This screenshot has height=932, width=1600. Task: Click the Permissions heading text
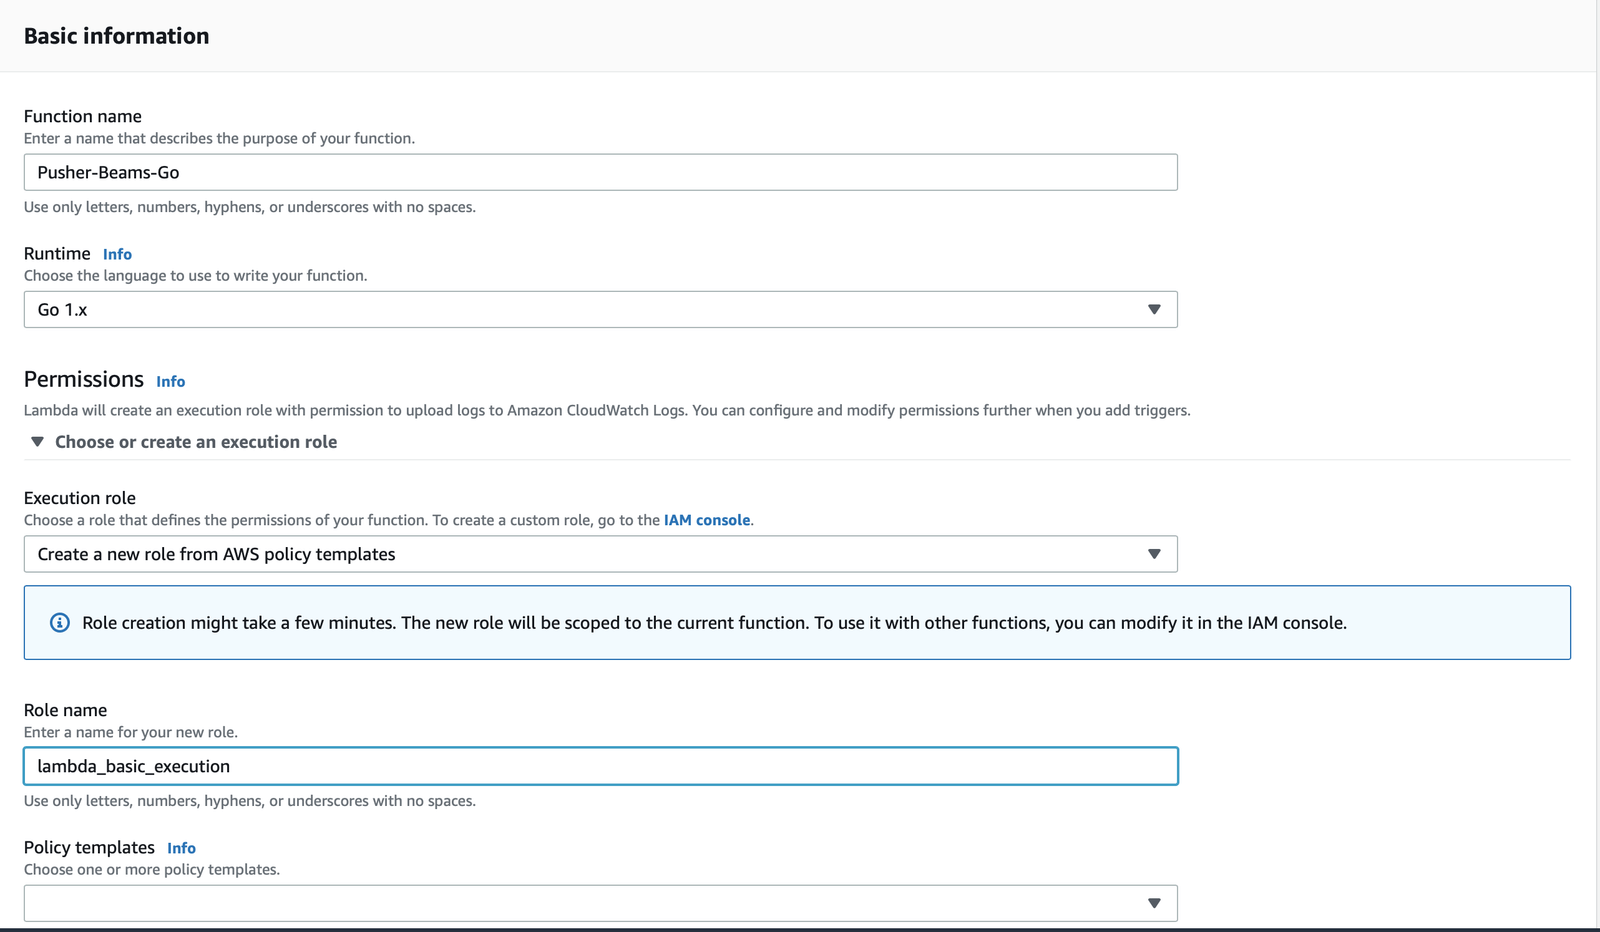pyautogui.click(x=84, y=379)
